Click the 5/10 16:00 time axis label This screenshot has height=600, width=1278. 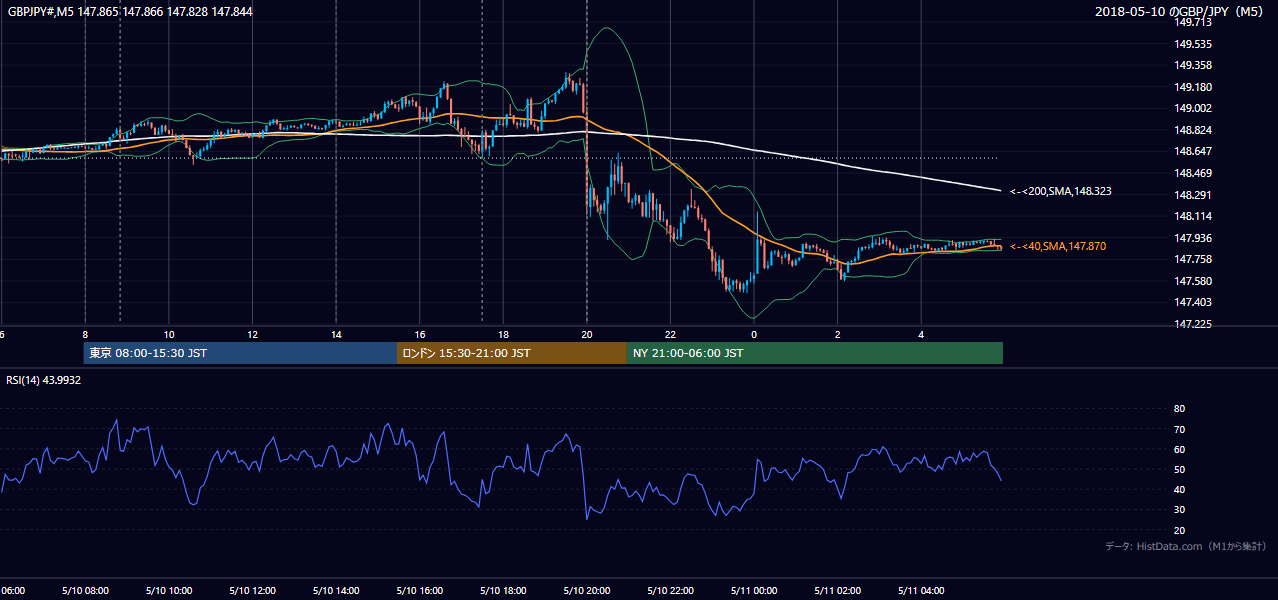[x=420, y=591]
